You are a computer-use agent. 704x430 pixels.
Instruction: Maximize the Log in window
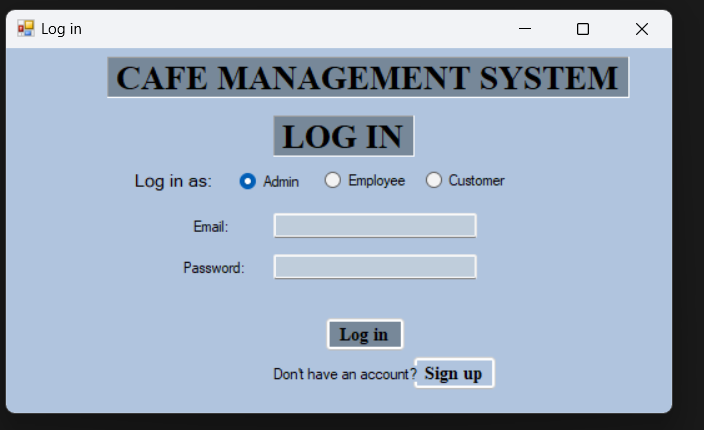[x=583, y=29]
